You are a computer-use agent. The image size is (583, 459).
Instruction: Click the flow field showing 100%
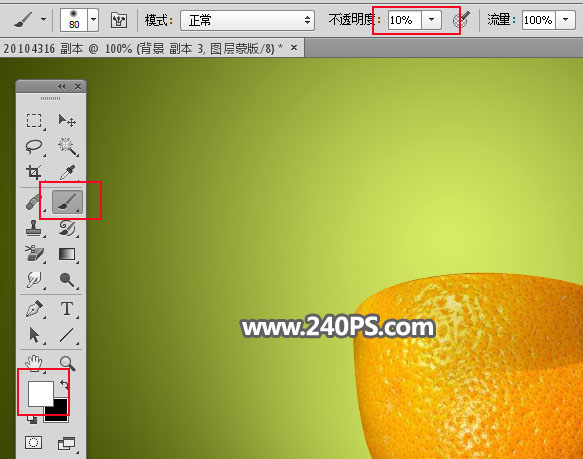538,20
